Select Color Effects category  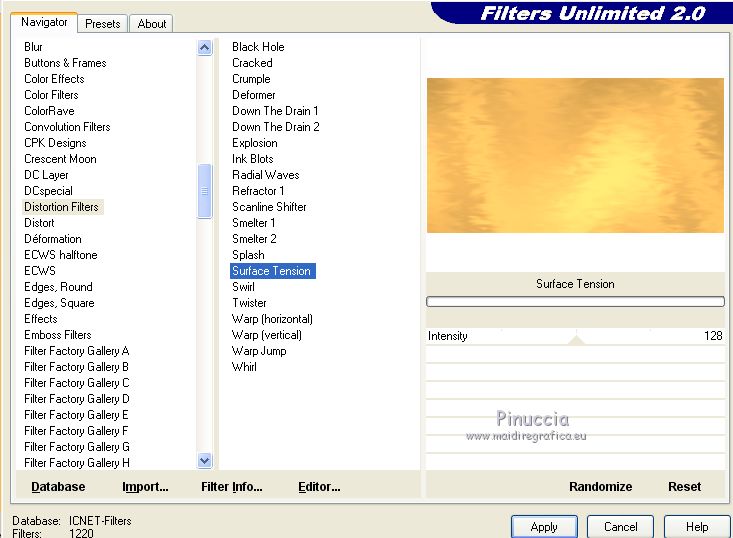pos(54,79)
